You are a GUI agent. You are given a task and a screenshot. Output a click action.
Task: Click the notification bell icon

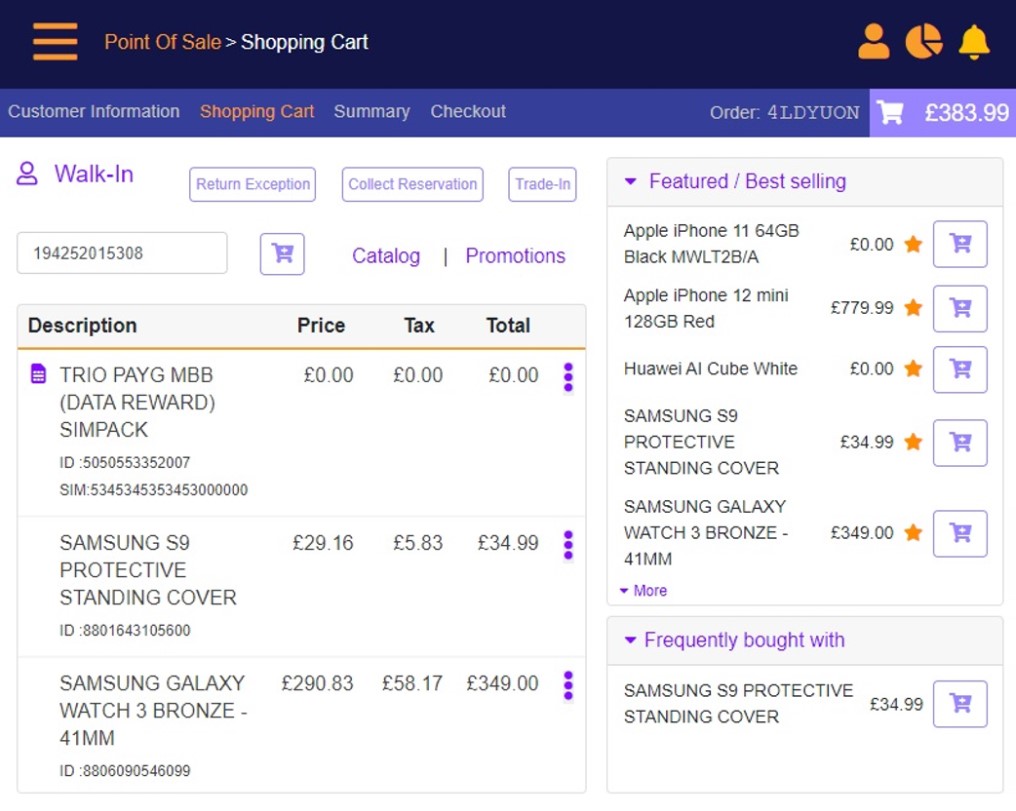[x=973, y=41]
